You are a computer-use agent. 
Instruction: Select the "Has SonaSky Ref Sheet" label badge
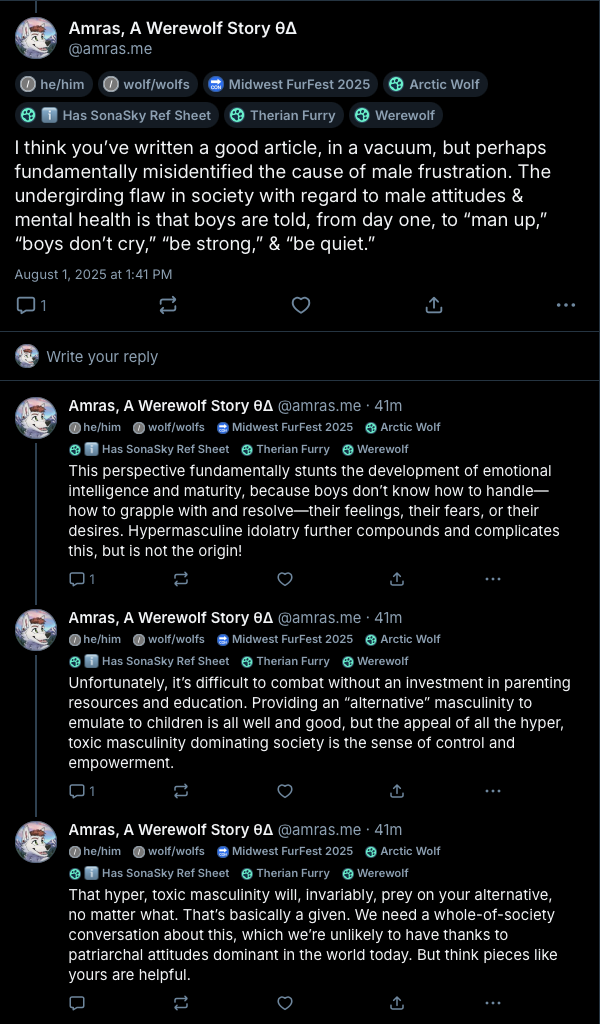click(117, 115)
